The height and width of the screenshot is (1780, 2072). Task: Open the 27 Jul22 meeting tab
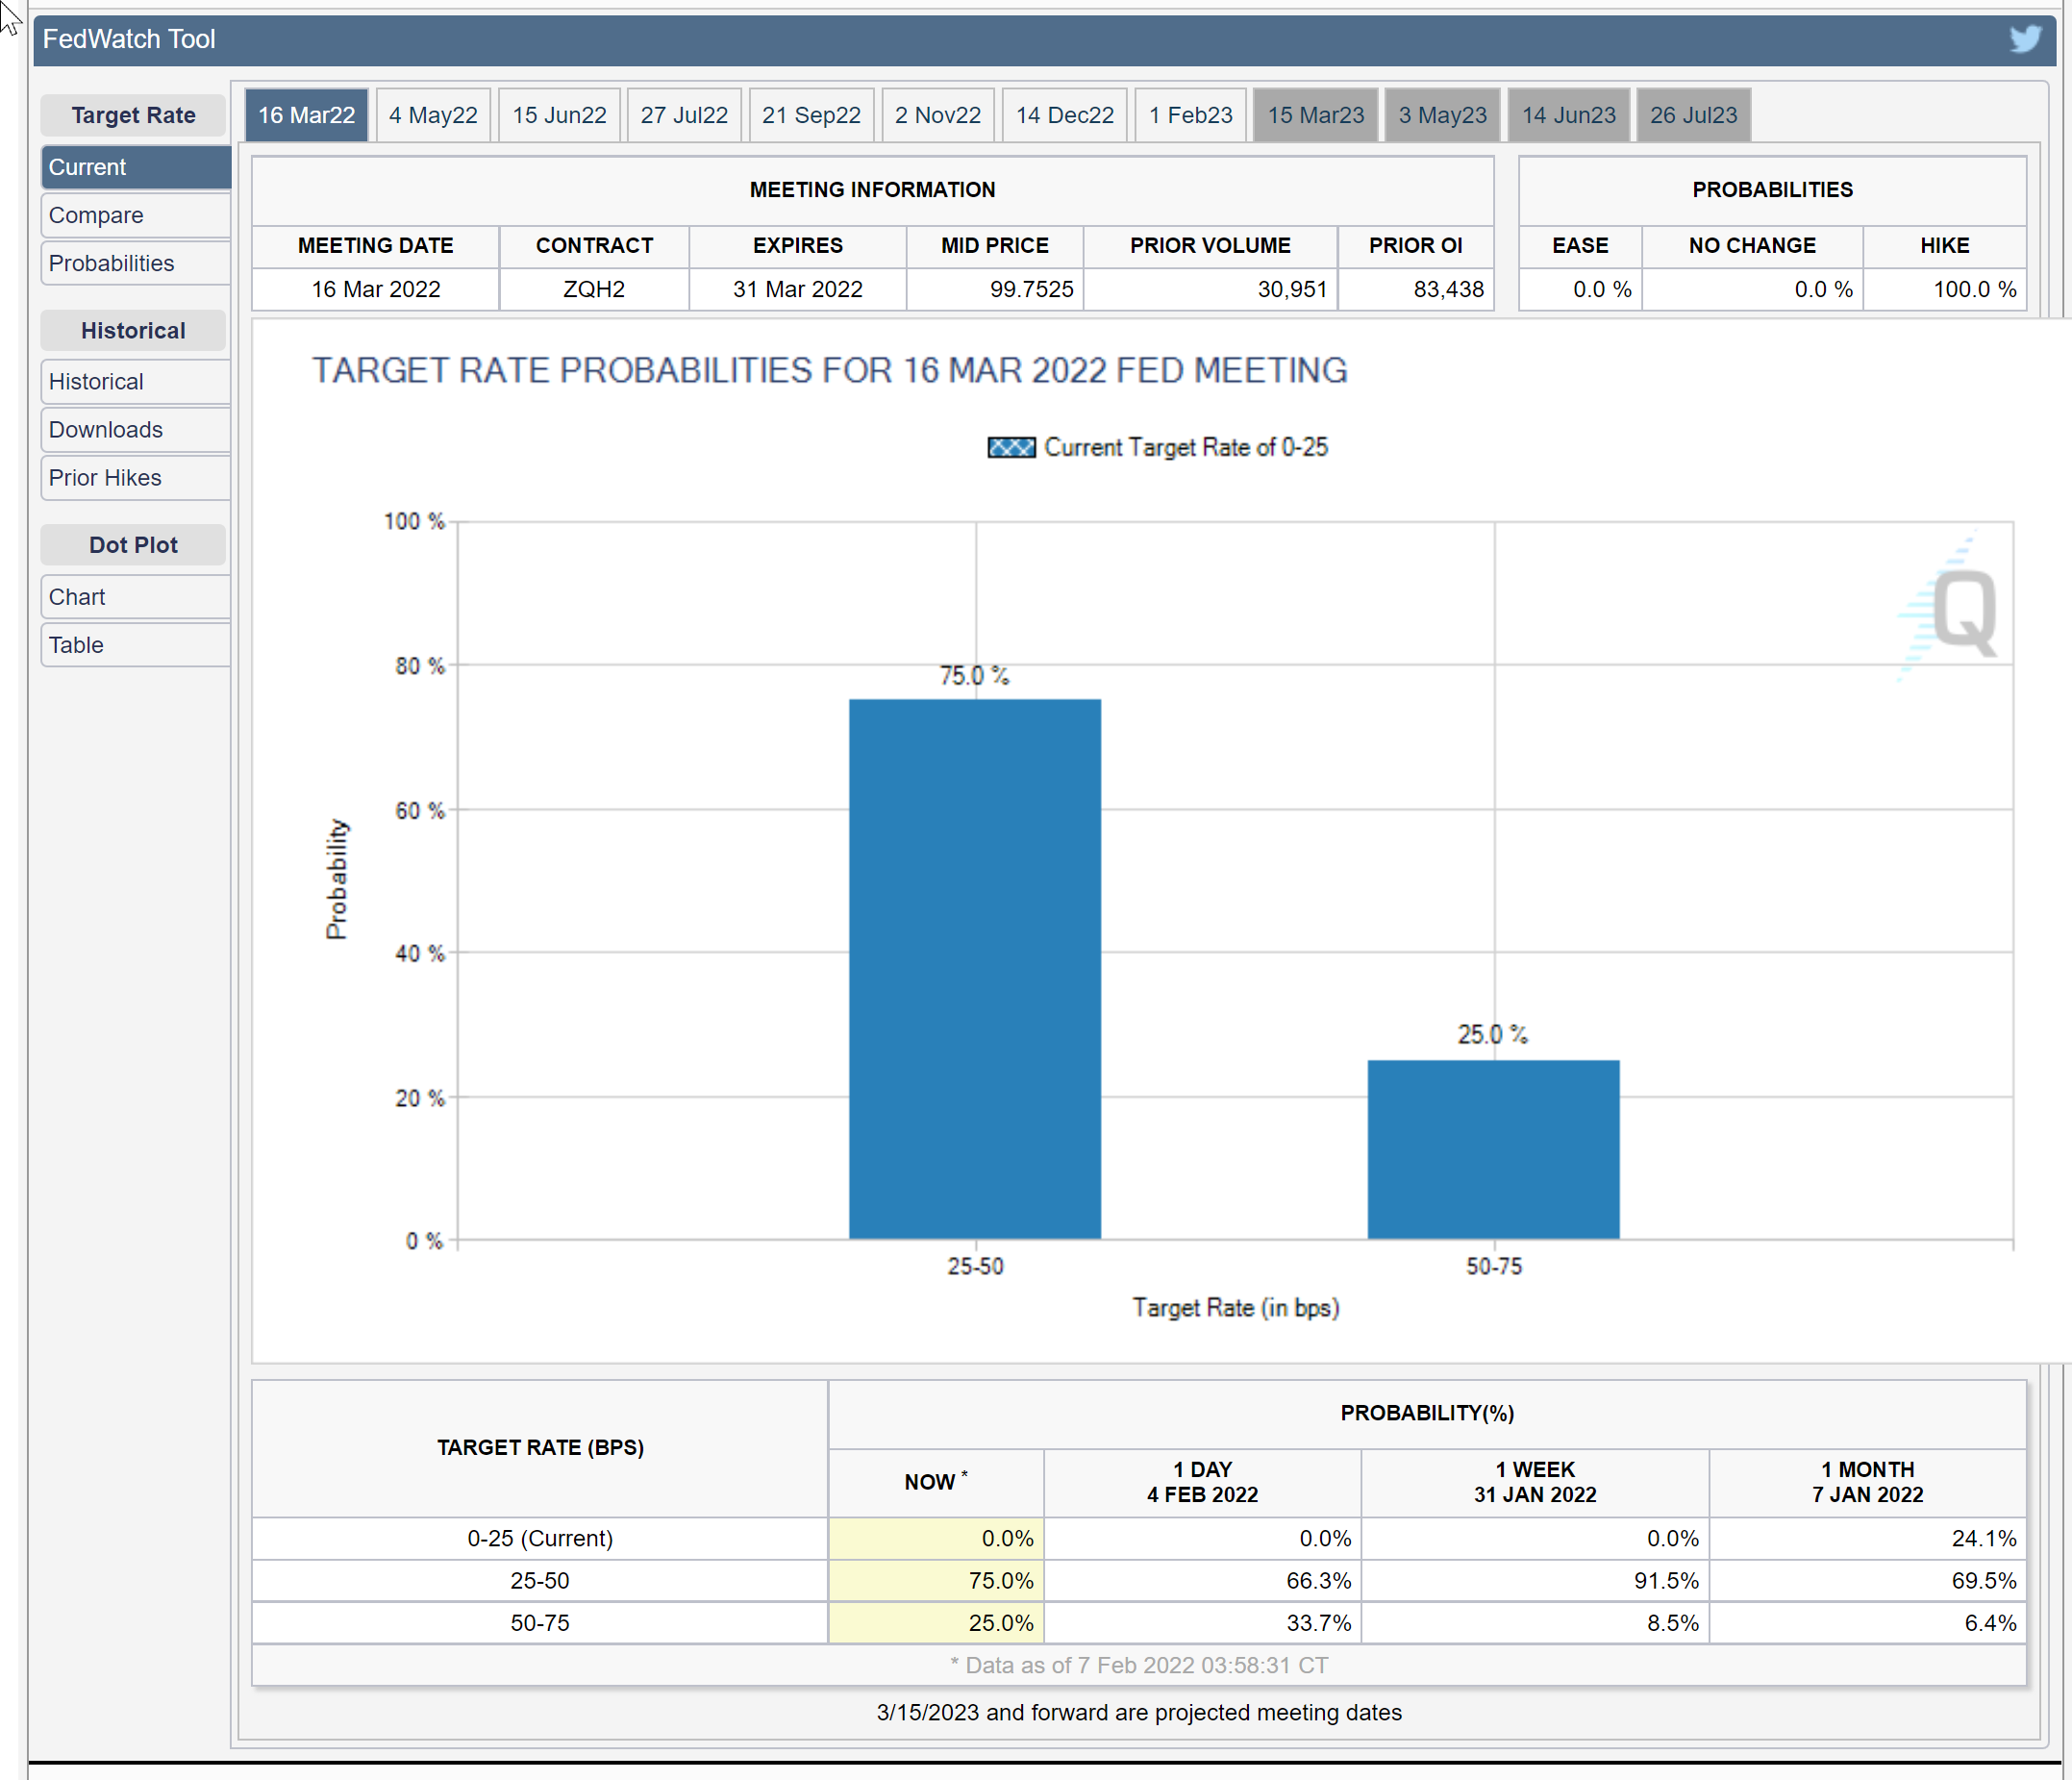click(x=684, y=115)
